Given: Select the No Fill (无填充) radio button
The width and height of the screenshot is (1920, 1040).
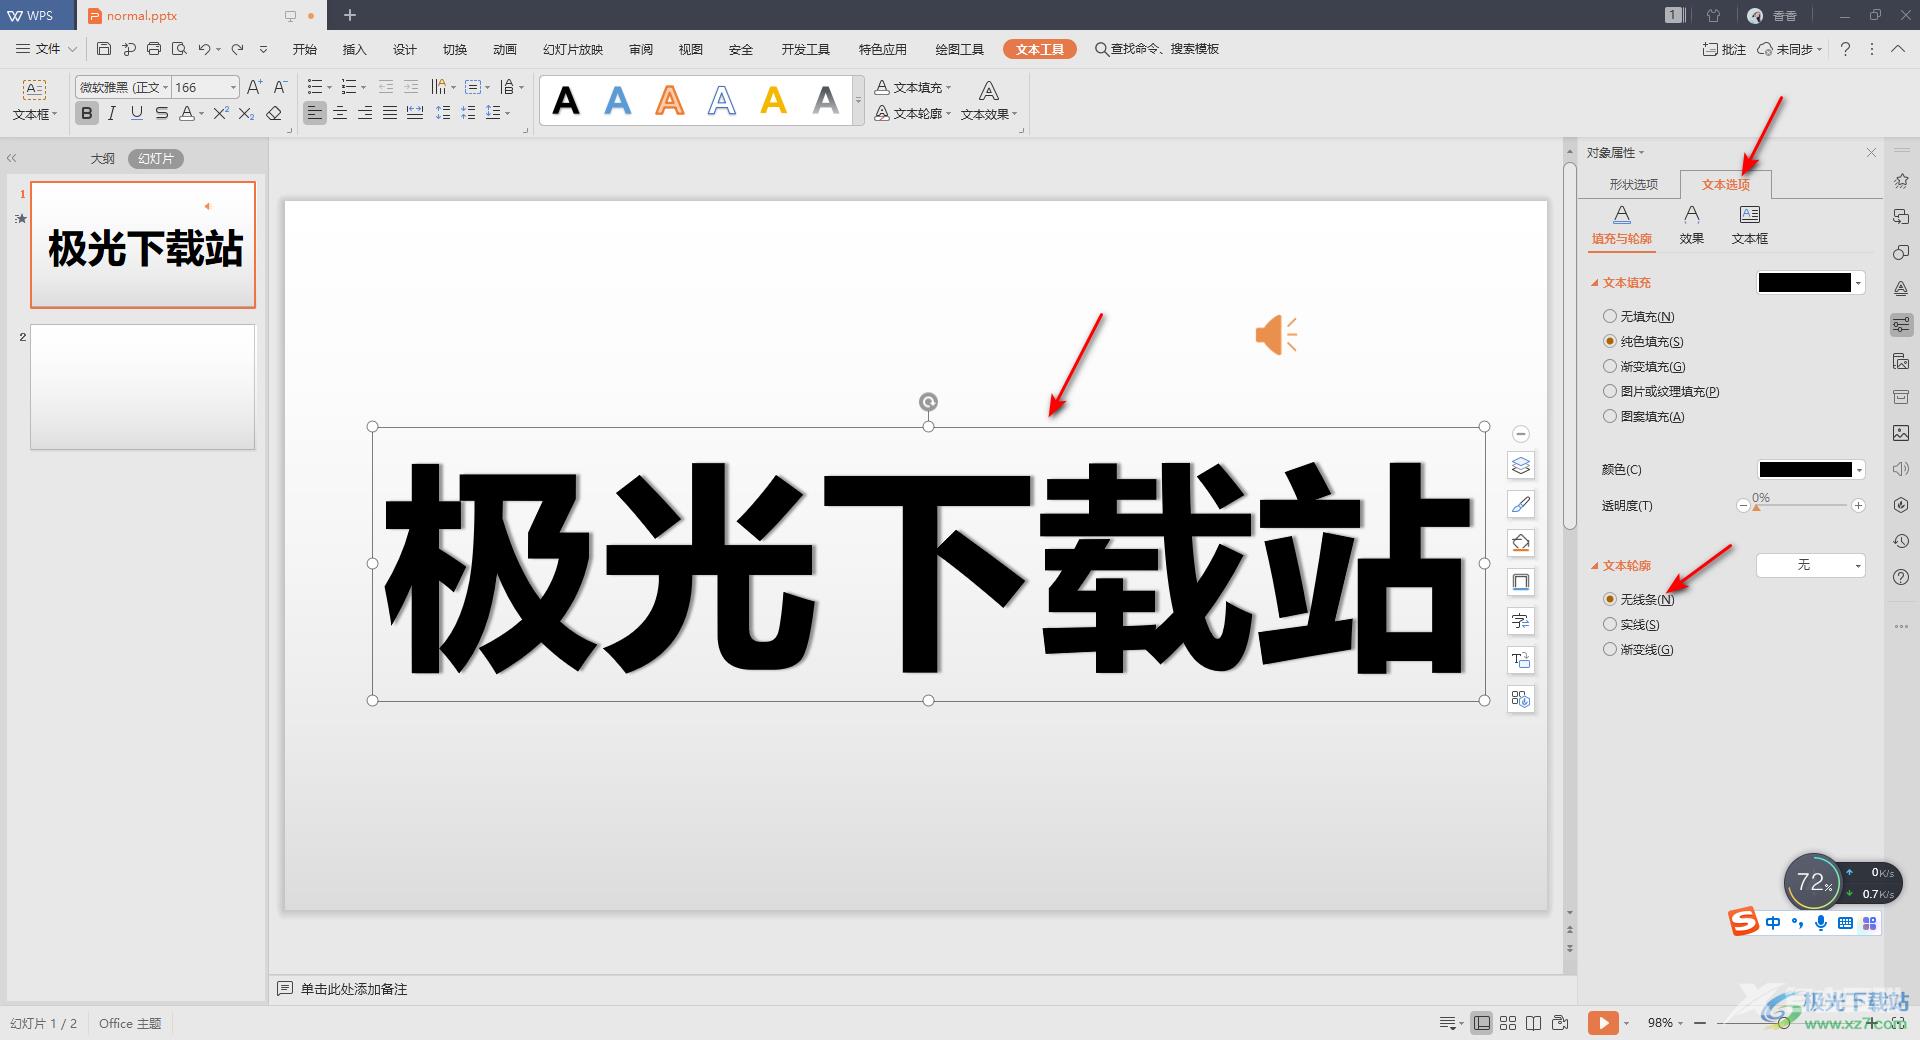Looking at the screenshot, I should click(1610, 316).
